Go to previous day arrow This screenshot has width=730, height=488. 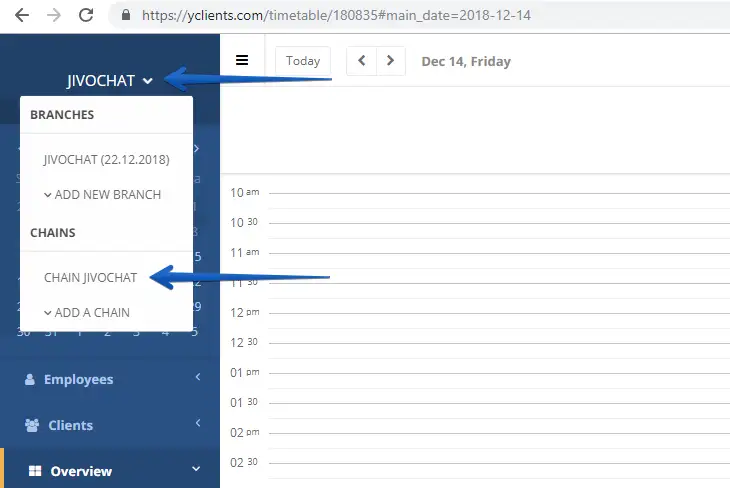click(361, 61)
